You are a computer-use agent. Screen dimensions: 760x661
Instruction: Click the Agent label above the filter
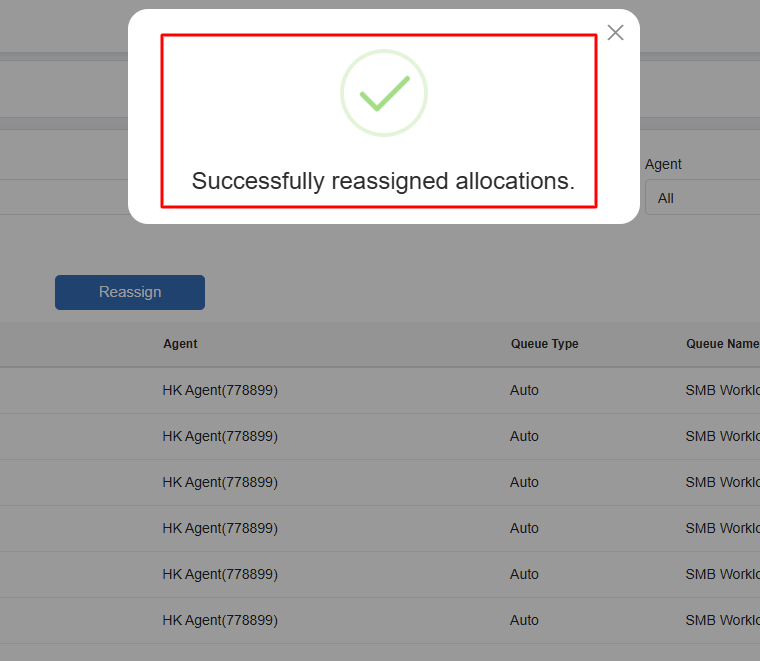point(663,164)
